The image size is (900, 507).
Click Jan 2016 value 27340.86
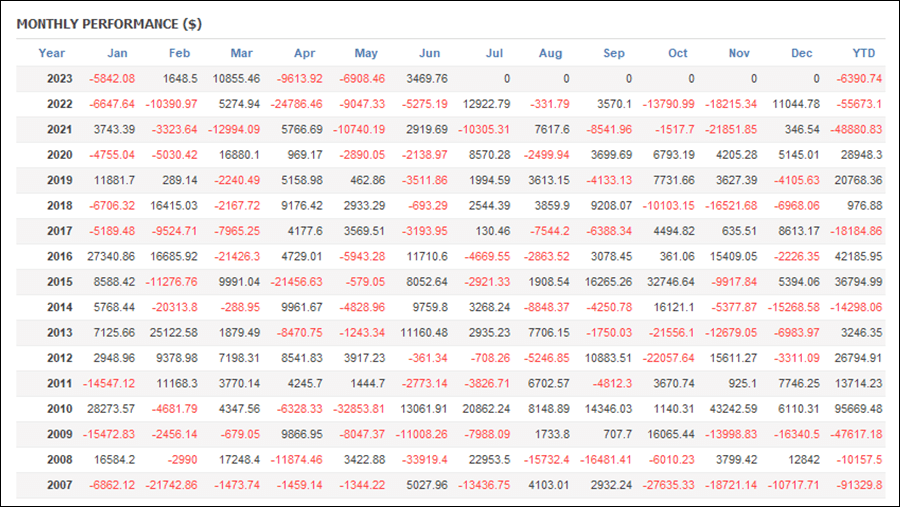(111, 256)
